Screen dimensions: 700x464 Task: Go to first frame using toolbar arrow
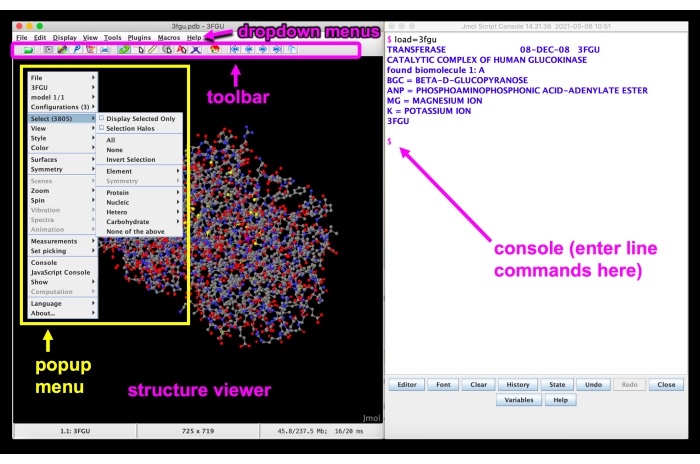click(x=234, y=49)
